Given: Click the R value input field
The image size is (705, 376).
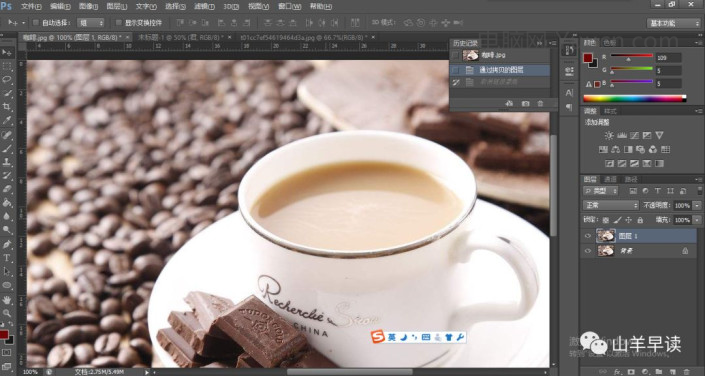Looking at the screenshot, I should point(668,58).
